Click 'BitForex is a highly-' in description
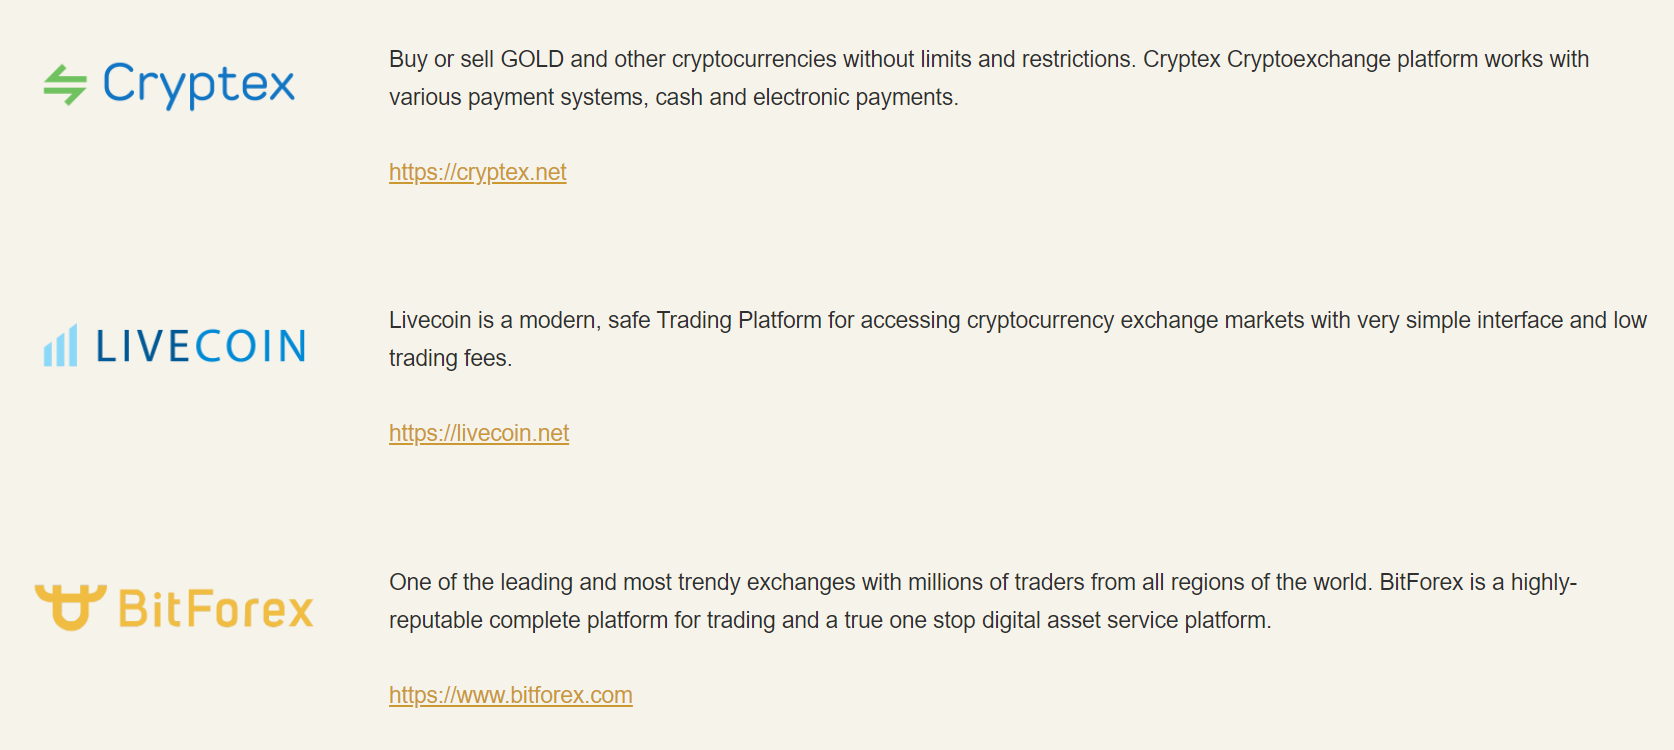 click(x=1478, y=582)
